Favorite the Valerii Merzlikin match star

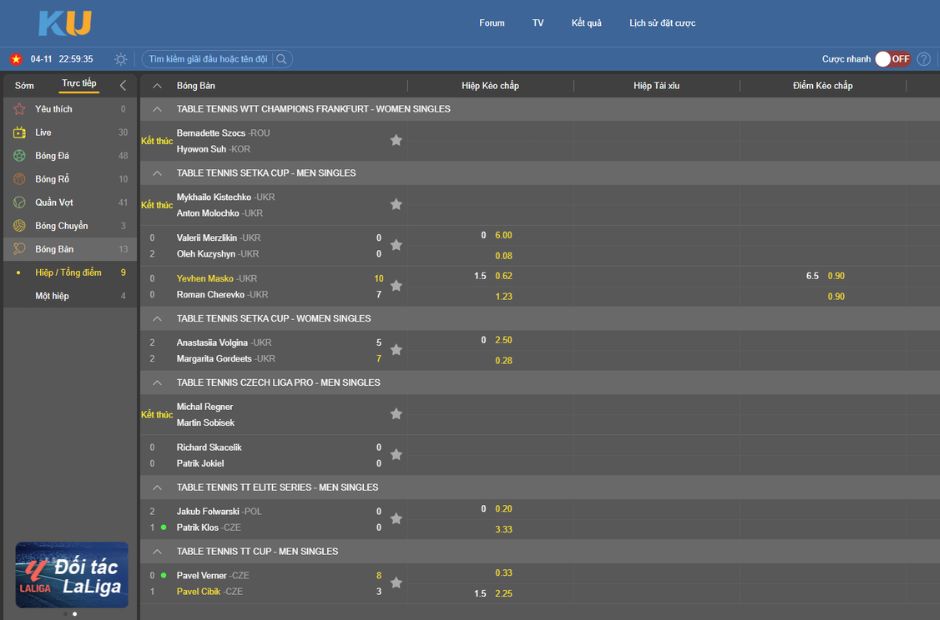point(396,245)
